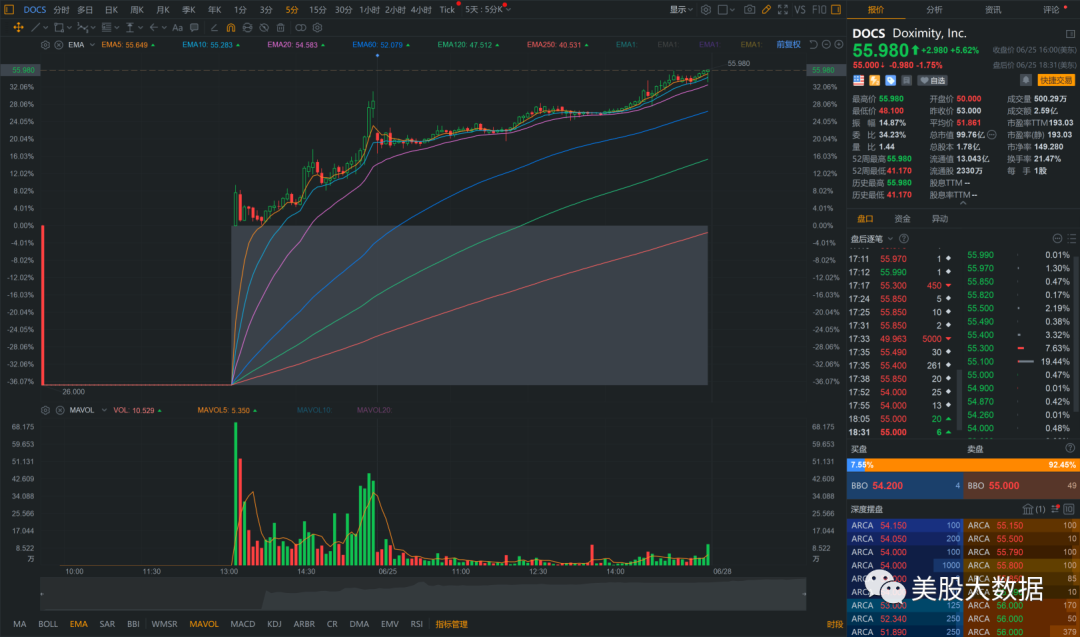
Task: Switch to the 分时 intraday chart
Action: pyautogui.click(x=61, y=10)
